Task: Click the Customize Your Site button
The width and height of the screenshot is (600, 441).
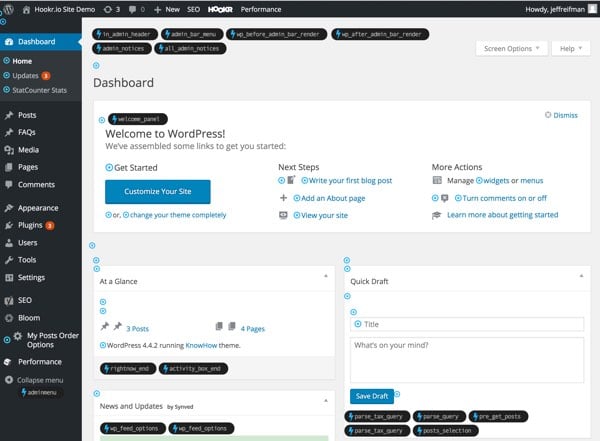Action: tap(158, 191)
